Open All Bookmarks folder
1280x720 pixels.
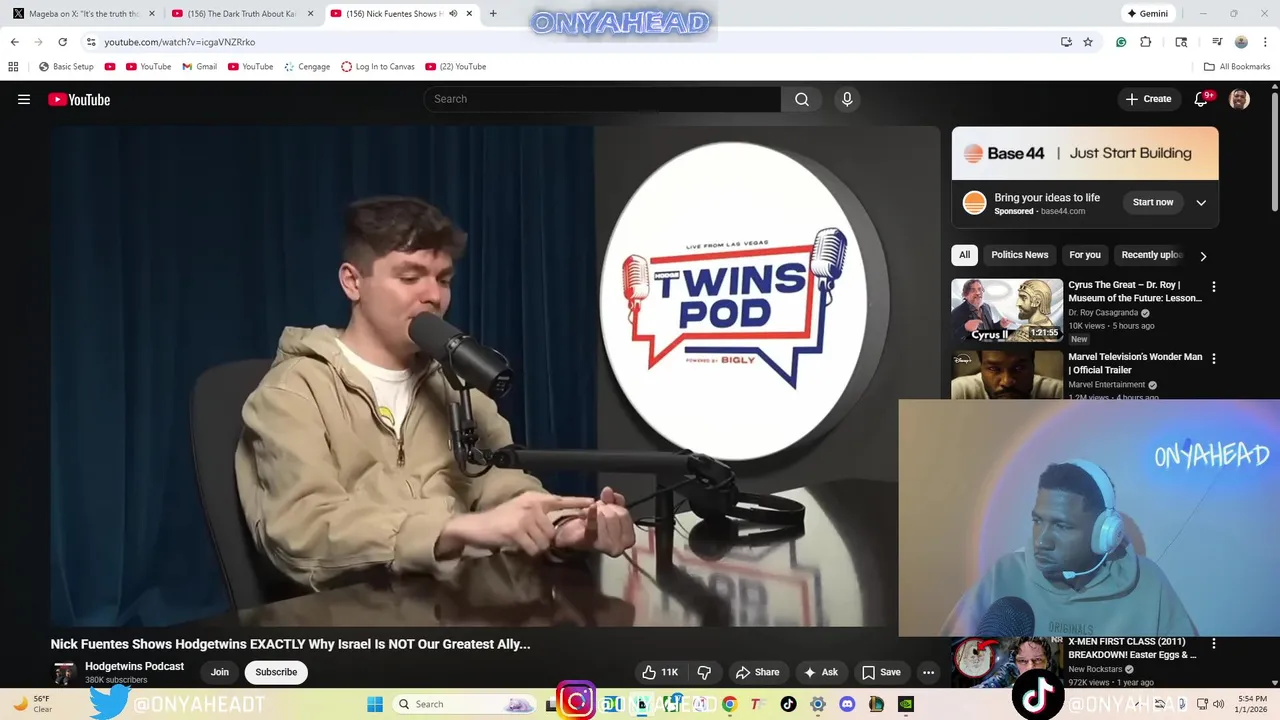pyautogui.click(x=1237, y=67)
